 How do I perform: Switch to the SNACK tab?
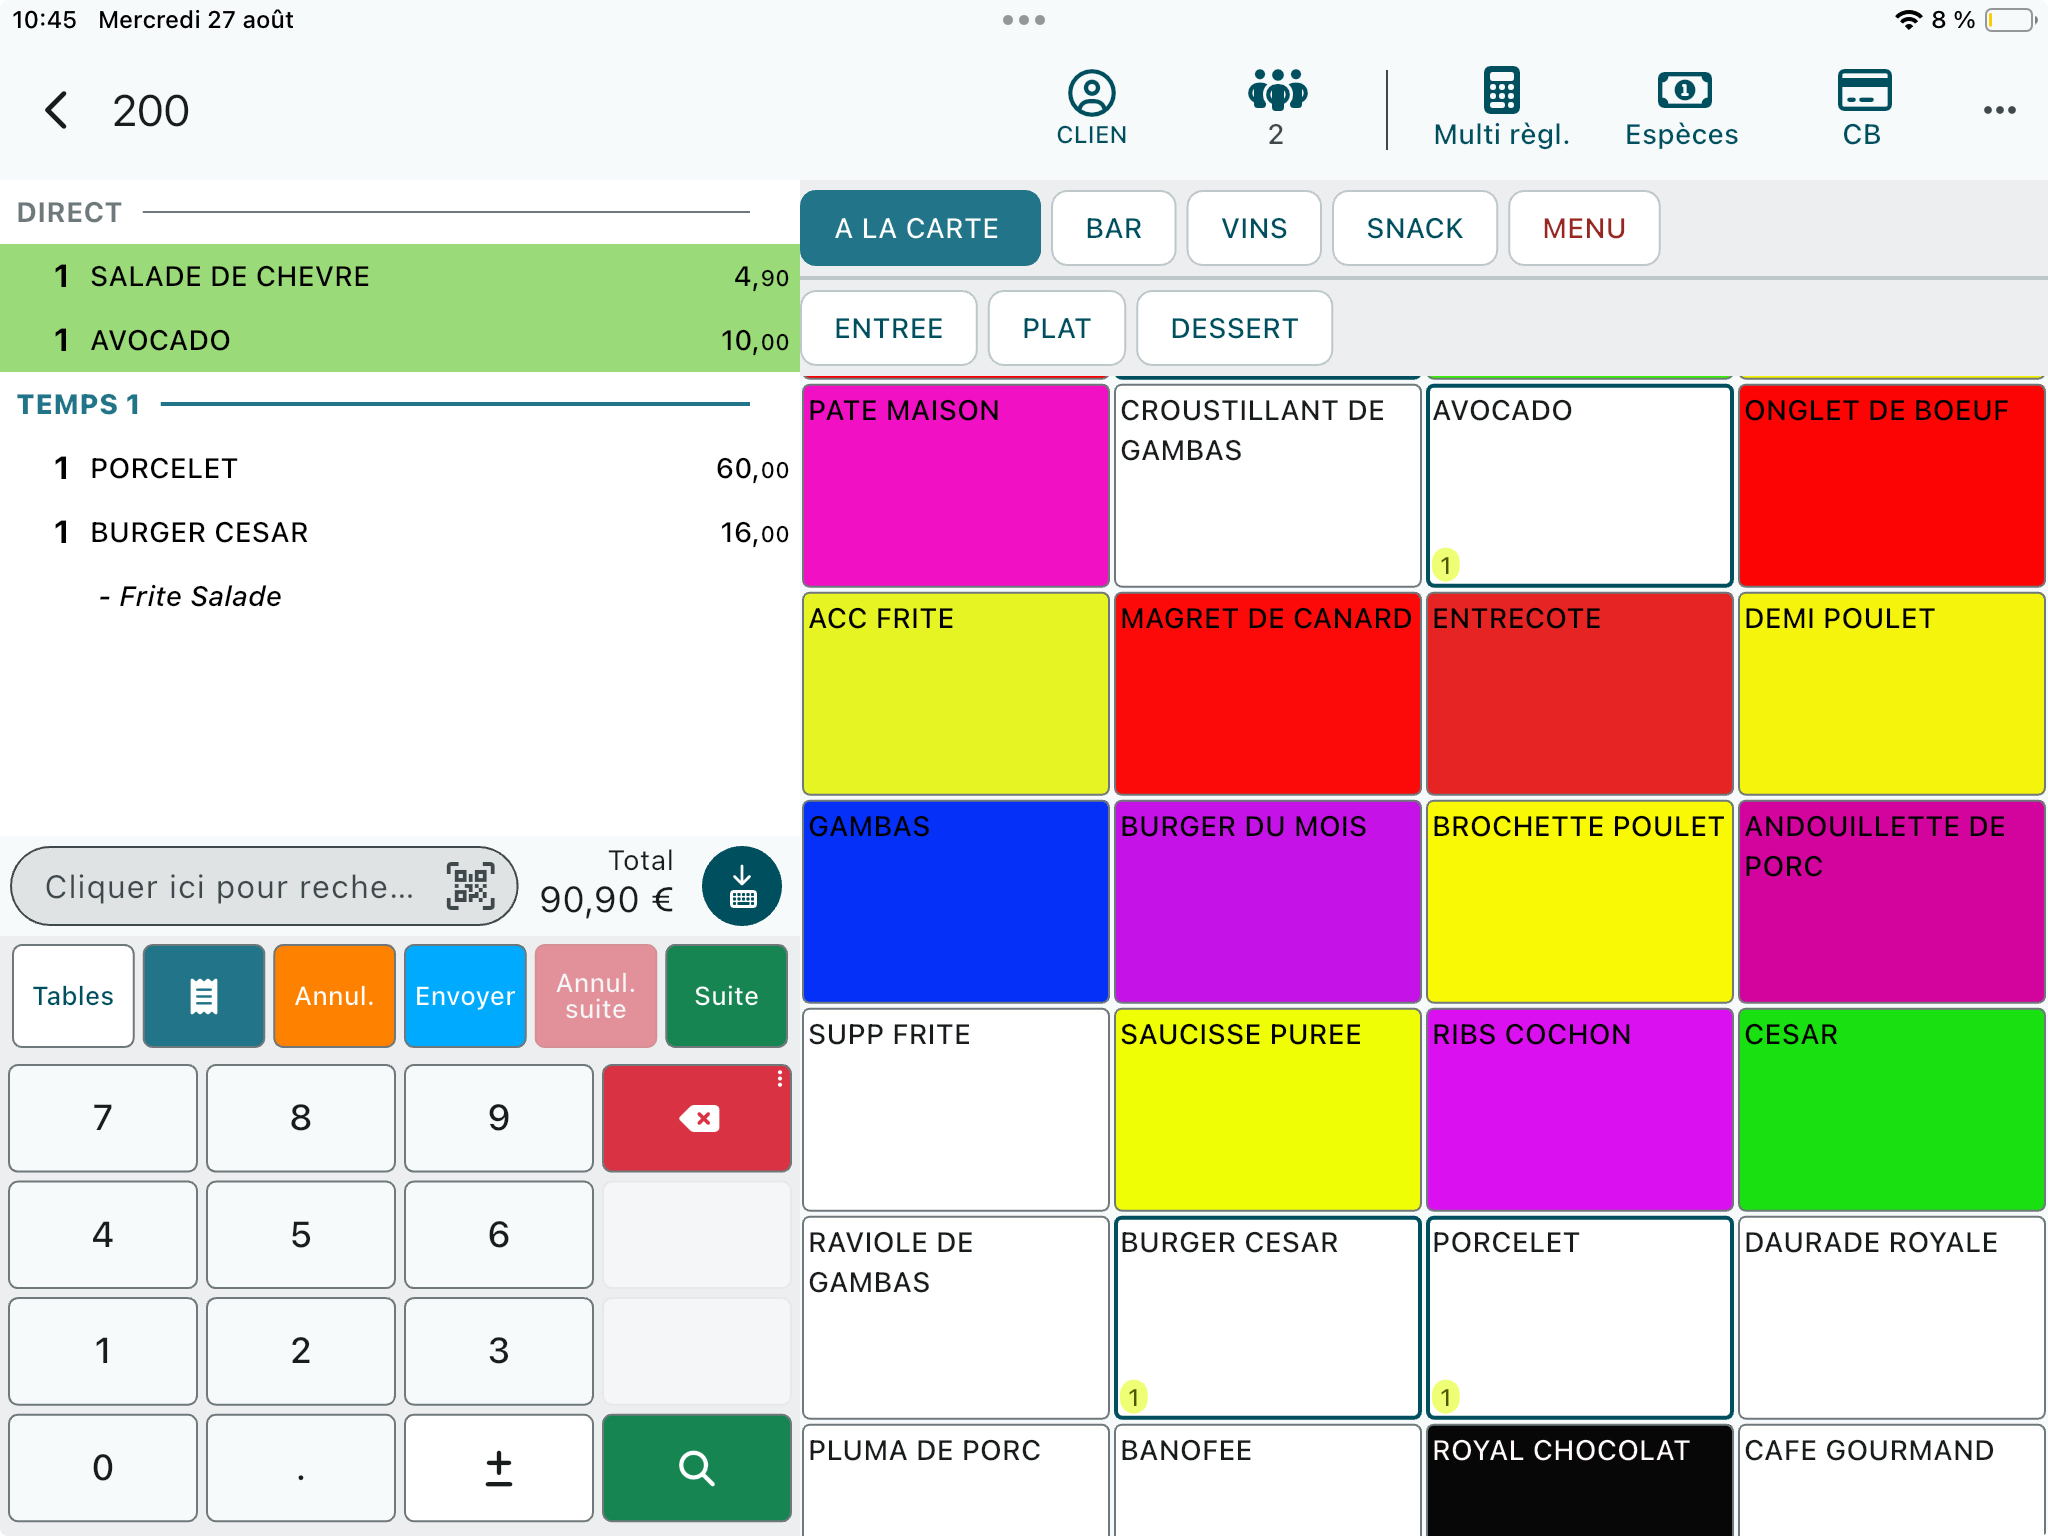[x=1415, y=228]
